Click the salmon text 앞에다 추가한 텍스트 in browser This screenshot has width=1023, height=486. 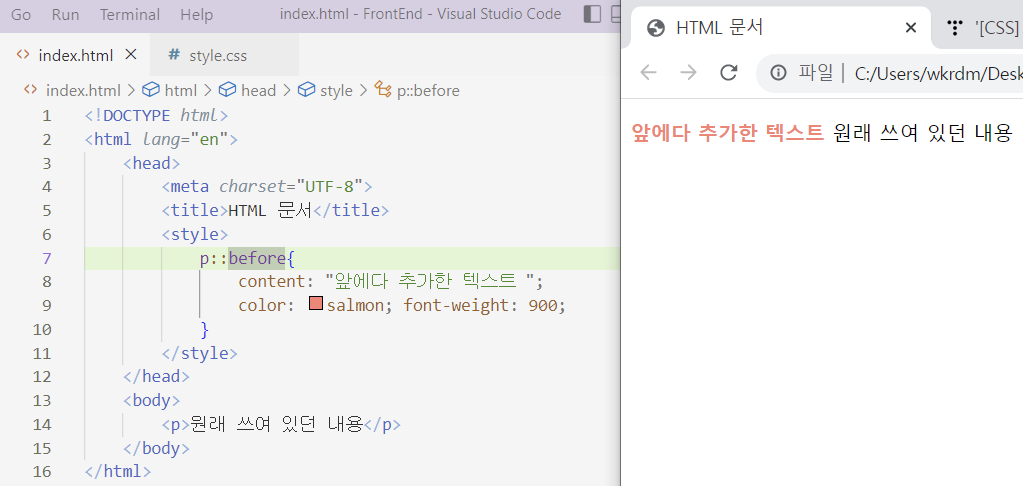[728, 132]
